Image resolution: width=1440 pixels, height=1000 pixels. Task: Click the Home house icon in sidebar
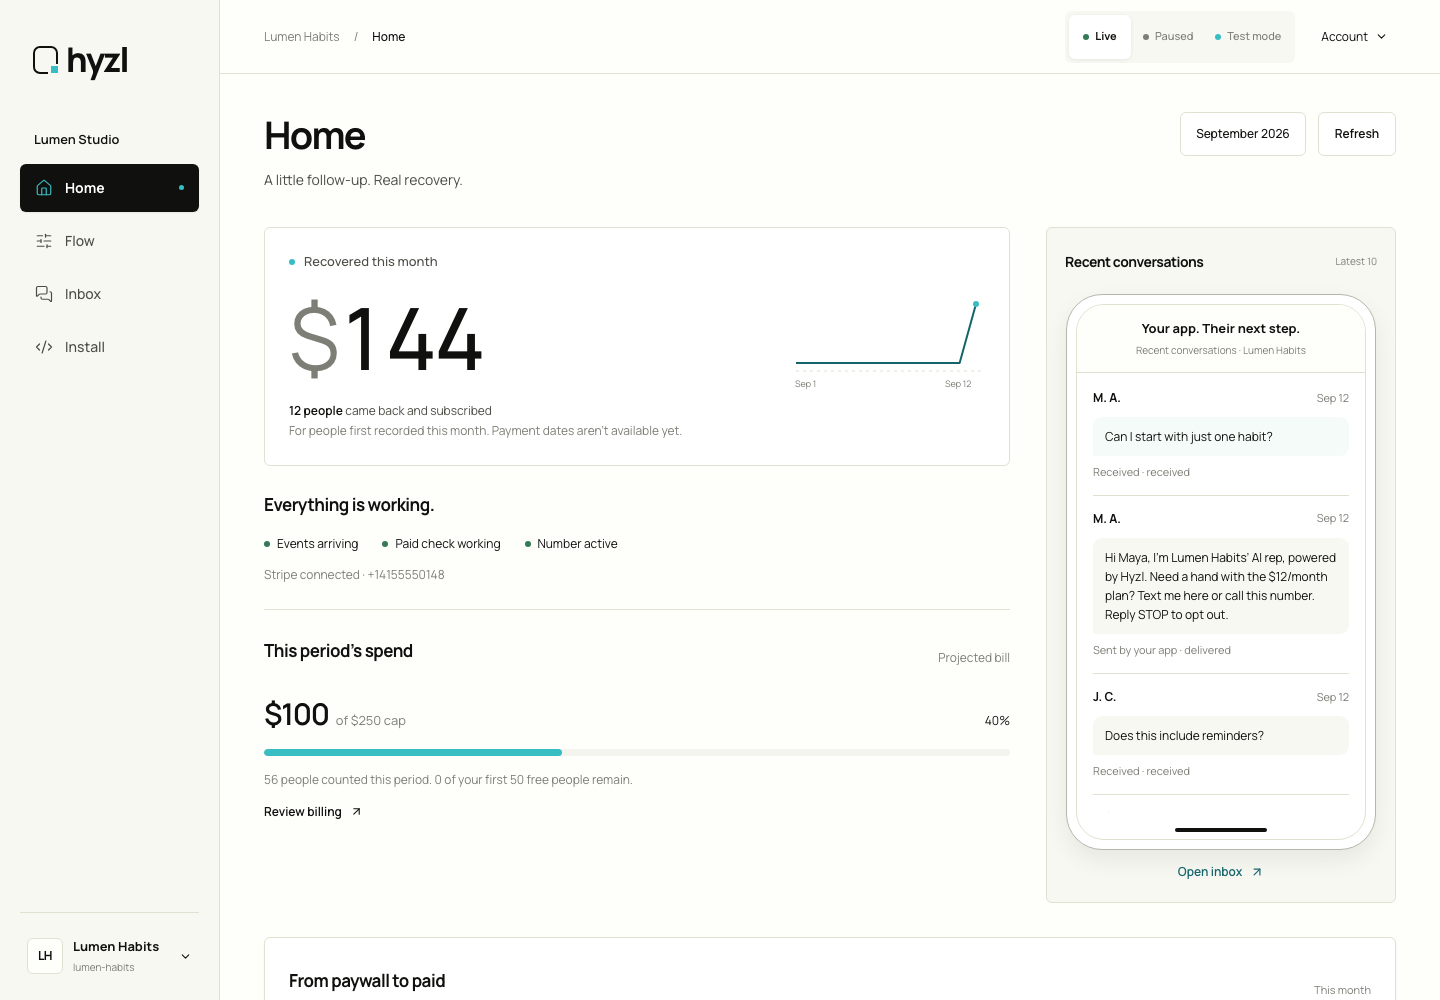click(44, 188)
